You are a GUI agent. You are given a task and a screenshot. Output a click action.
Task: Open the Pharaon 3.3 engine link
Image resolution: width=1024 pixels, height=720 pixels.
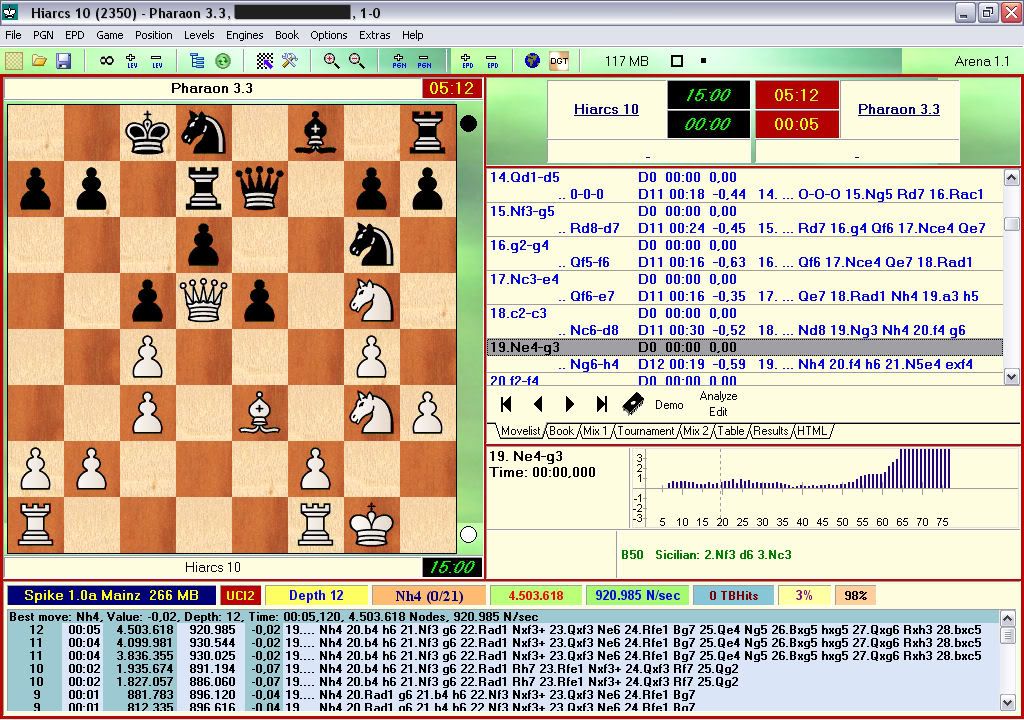[899, 109]
